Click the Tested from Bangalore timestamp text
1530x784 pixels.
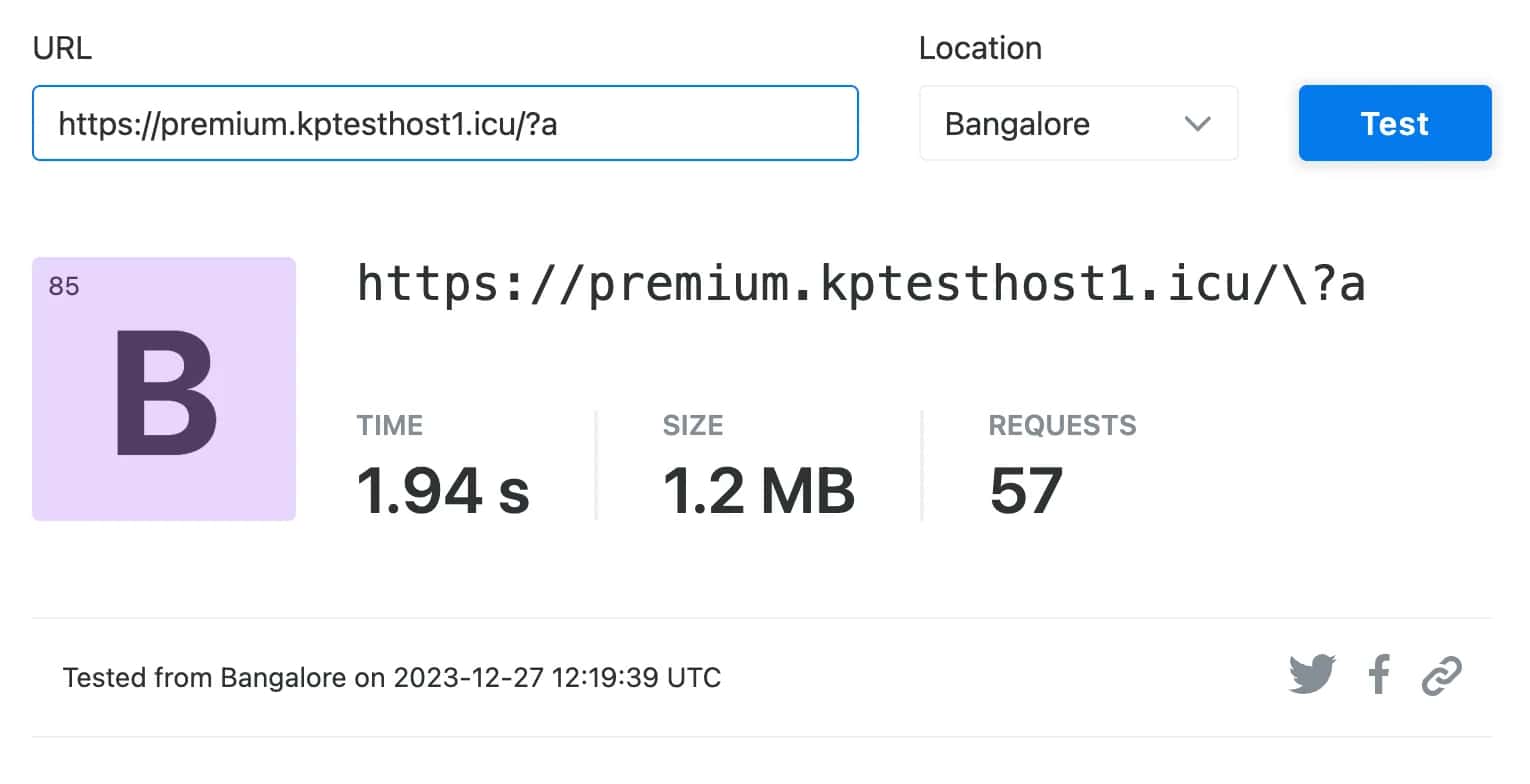392,678
